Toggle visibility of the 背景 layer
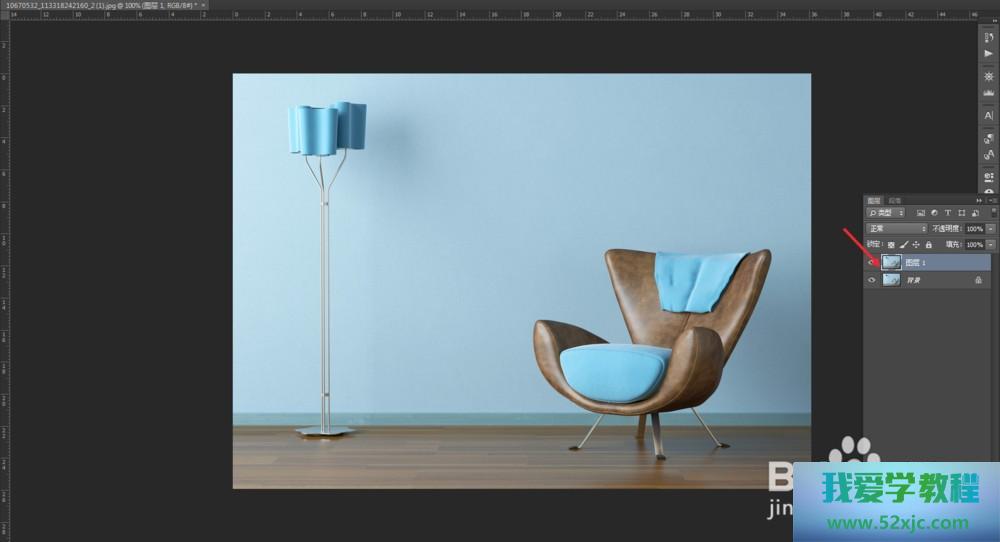The width and height of the screenshot is (1000, 542). pos(872,281)
